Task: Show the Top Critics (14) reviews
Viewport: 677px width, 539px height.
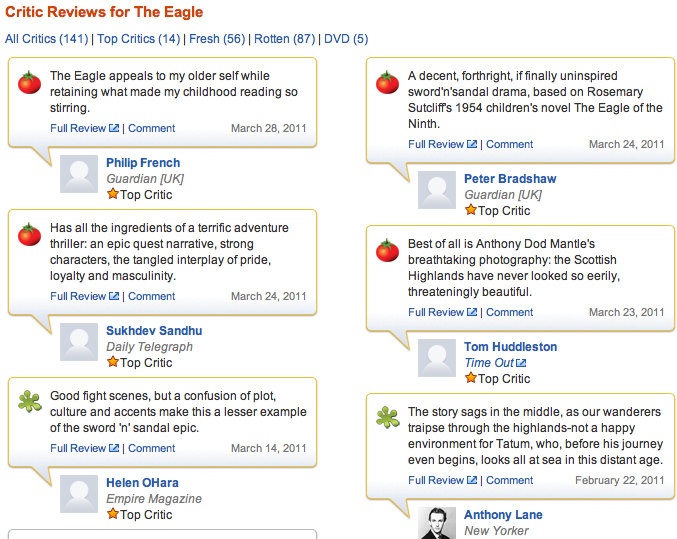Action: point(139,39)
